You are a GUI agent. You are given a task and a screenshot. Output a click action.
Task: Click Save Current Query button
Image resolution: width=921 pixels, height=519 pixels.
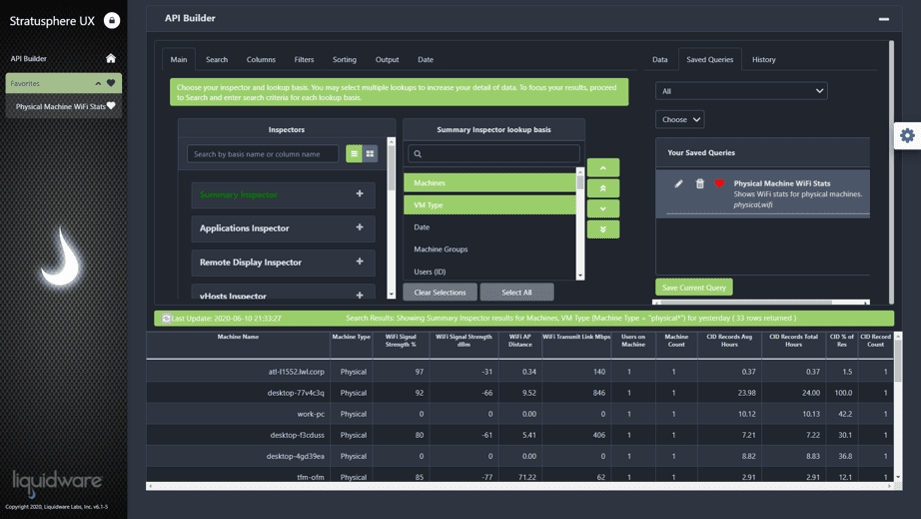(x=694, y=288)
